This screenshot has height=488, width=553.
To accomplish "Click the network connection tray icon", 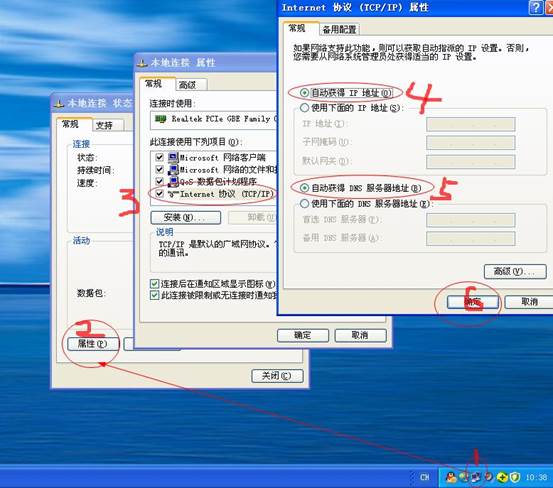I will (x=476, y=477).
